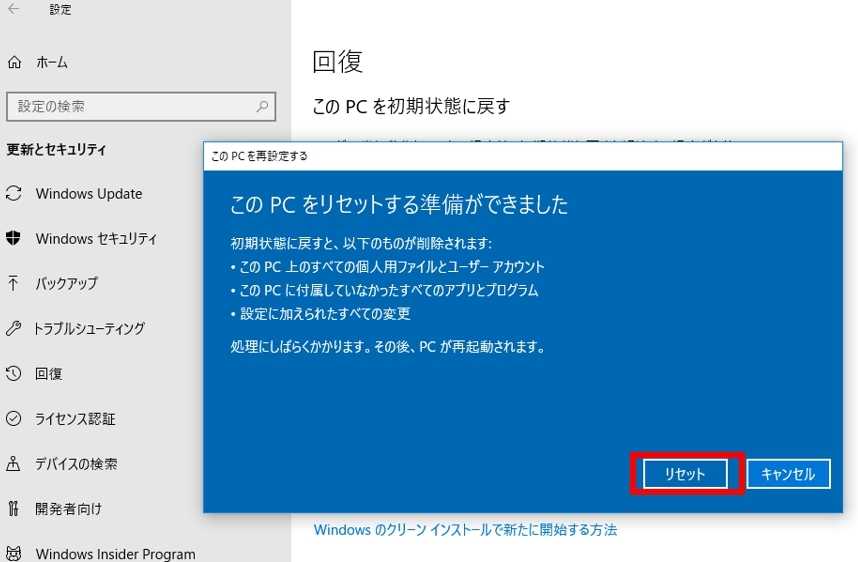The image size is (858, 562).
Task: Click the ホーム house icon
Action: coord(14,62)
